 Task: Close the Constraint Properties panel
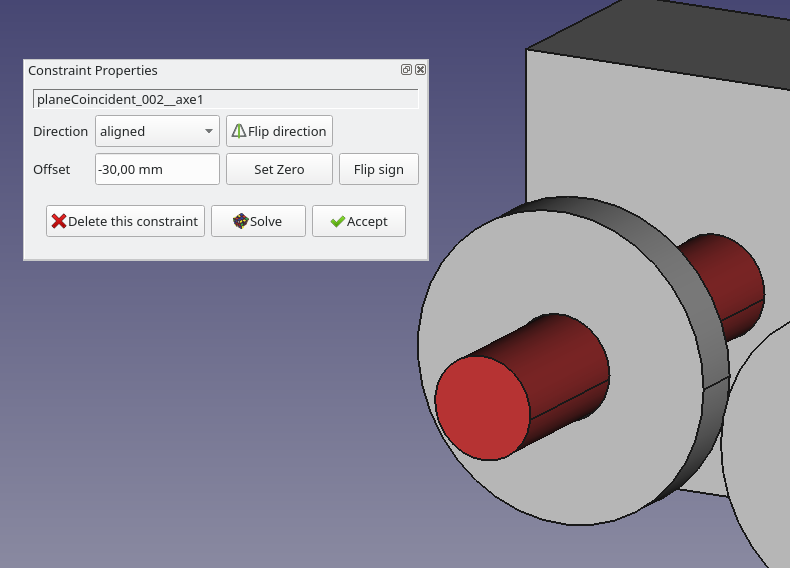420,70
